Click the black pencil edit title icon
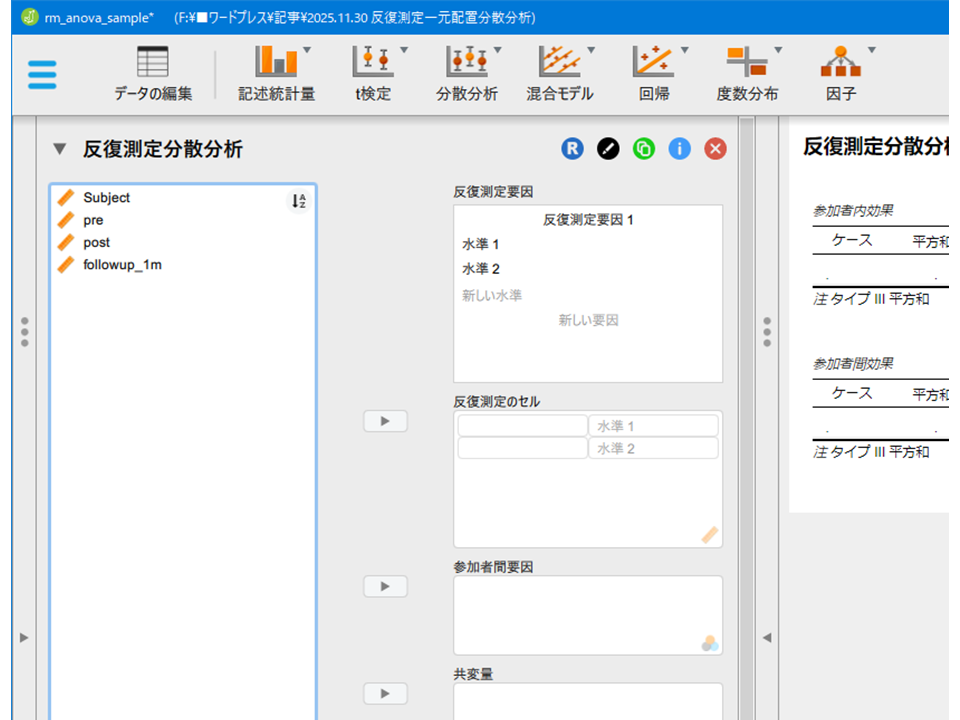The width and height of the screenshot is (960, 720). [x=608, y=149]
